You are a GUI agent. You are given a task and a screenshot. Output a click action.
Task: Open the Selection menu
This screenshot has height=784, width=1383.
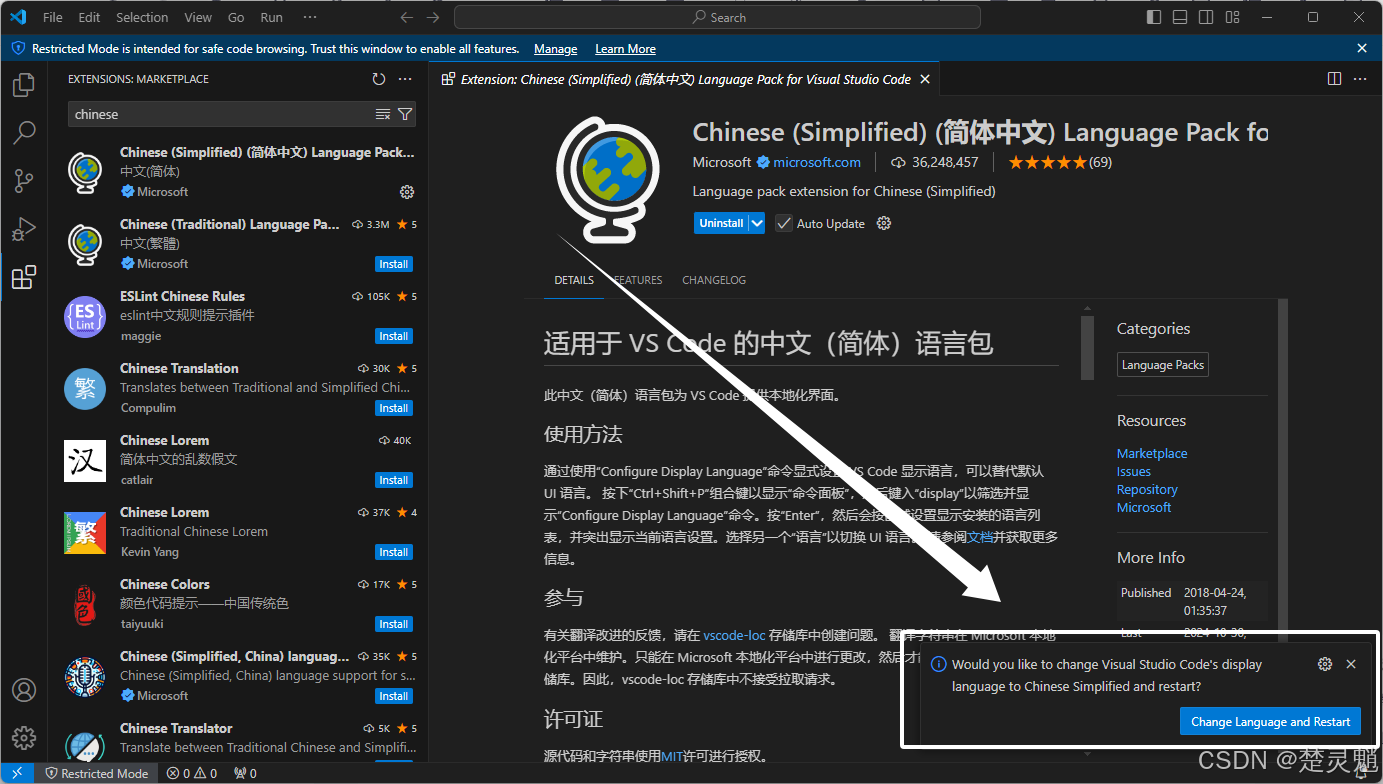coord(142,17)
